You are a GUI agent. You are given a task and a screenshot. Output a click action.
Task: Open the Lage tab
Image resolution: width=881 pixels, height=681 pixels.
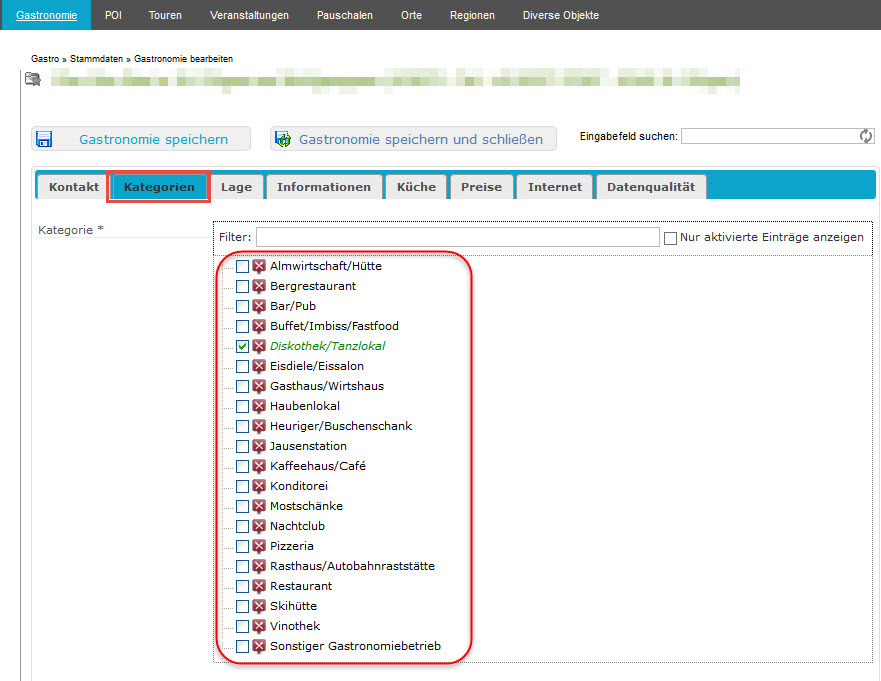(236, 187)
